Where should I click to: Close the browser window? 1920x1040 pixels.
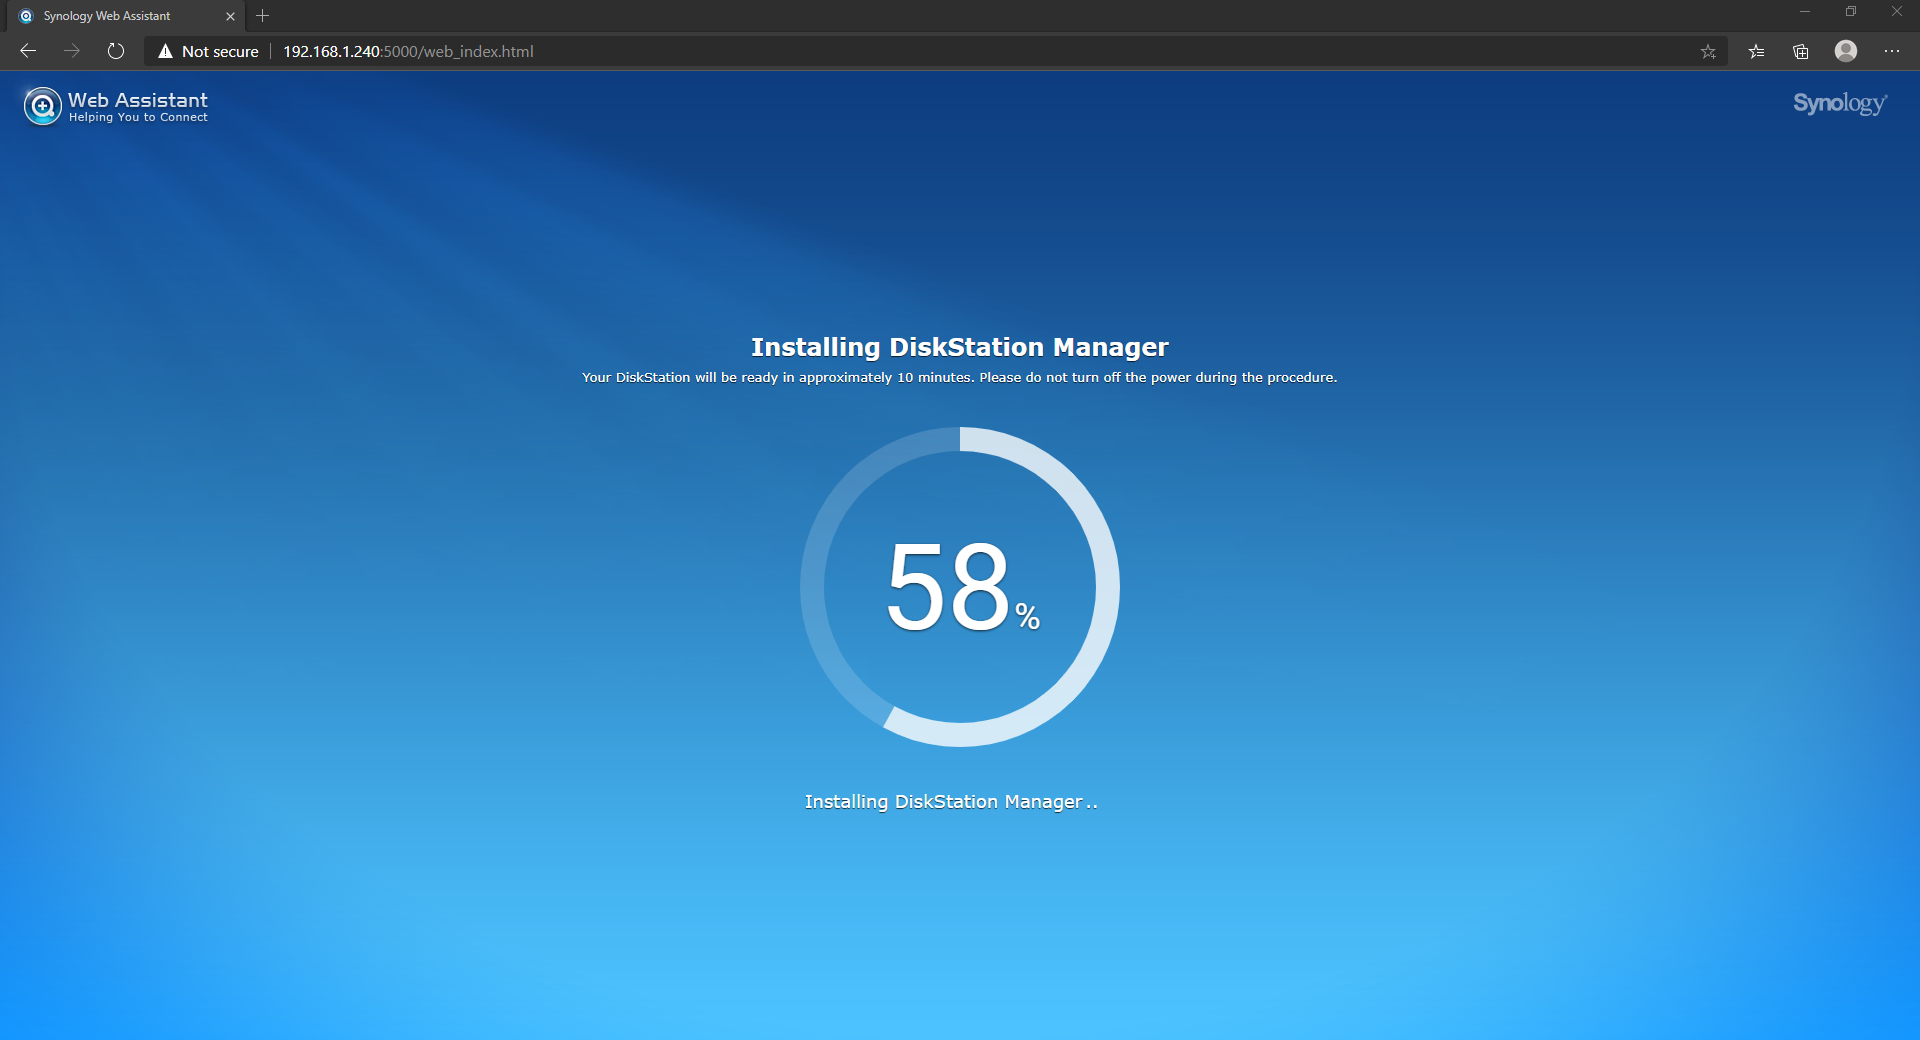point(1897,12)
